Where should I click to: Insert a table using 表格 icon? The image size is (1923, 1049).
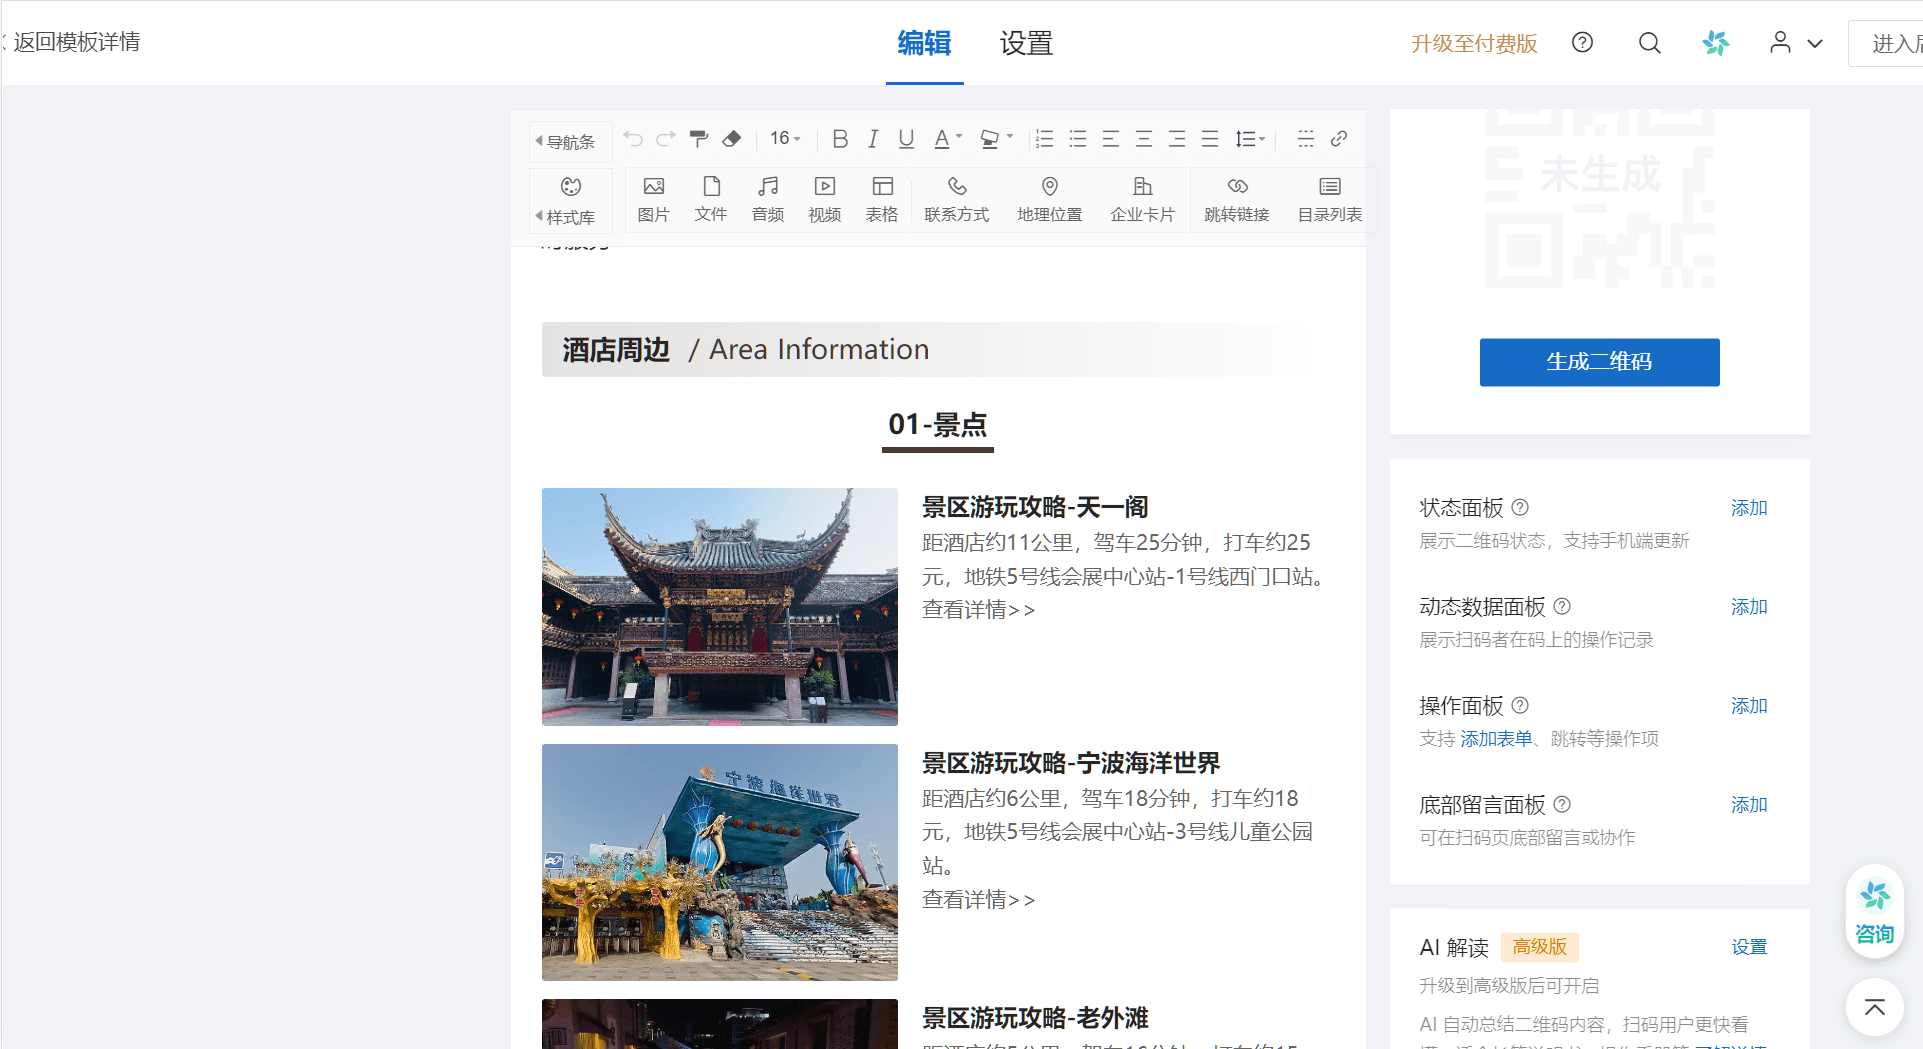tap(881, 199)
